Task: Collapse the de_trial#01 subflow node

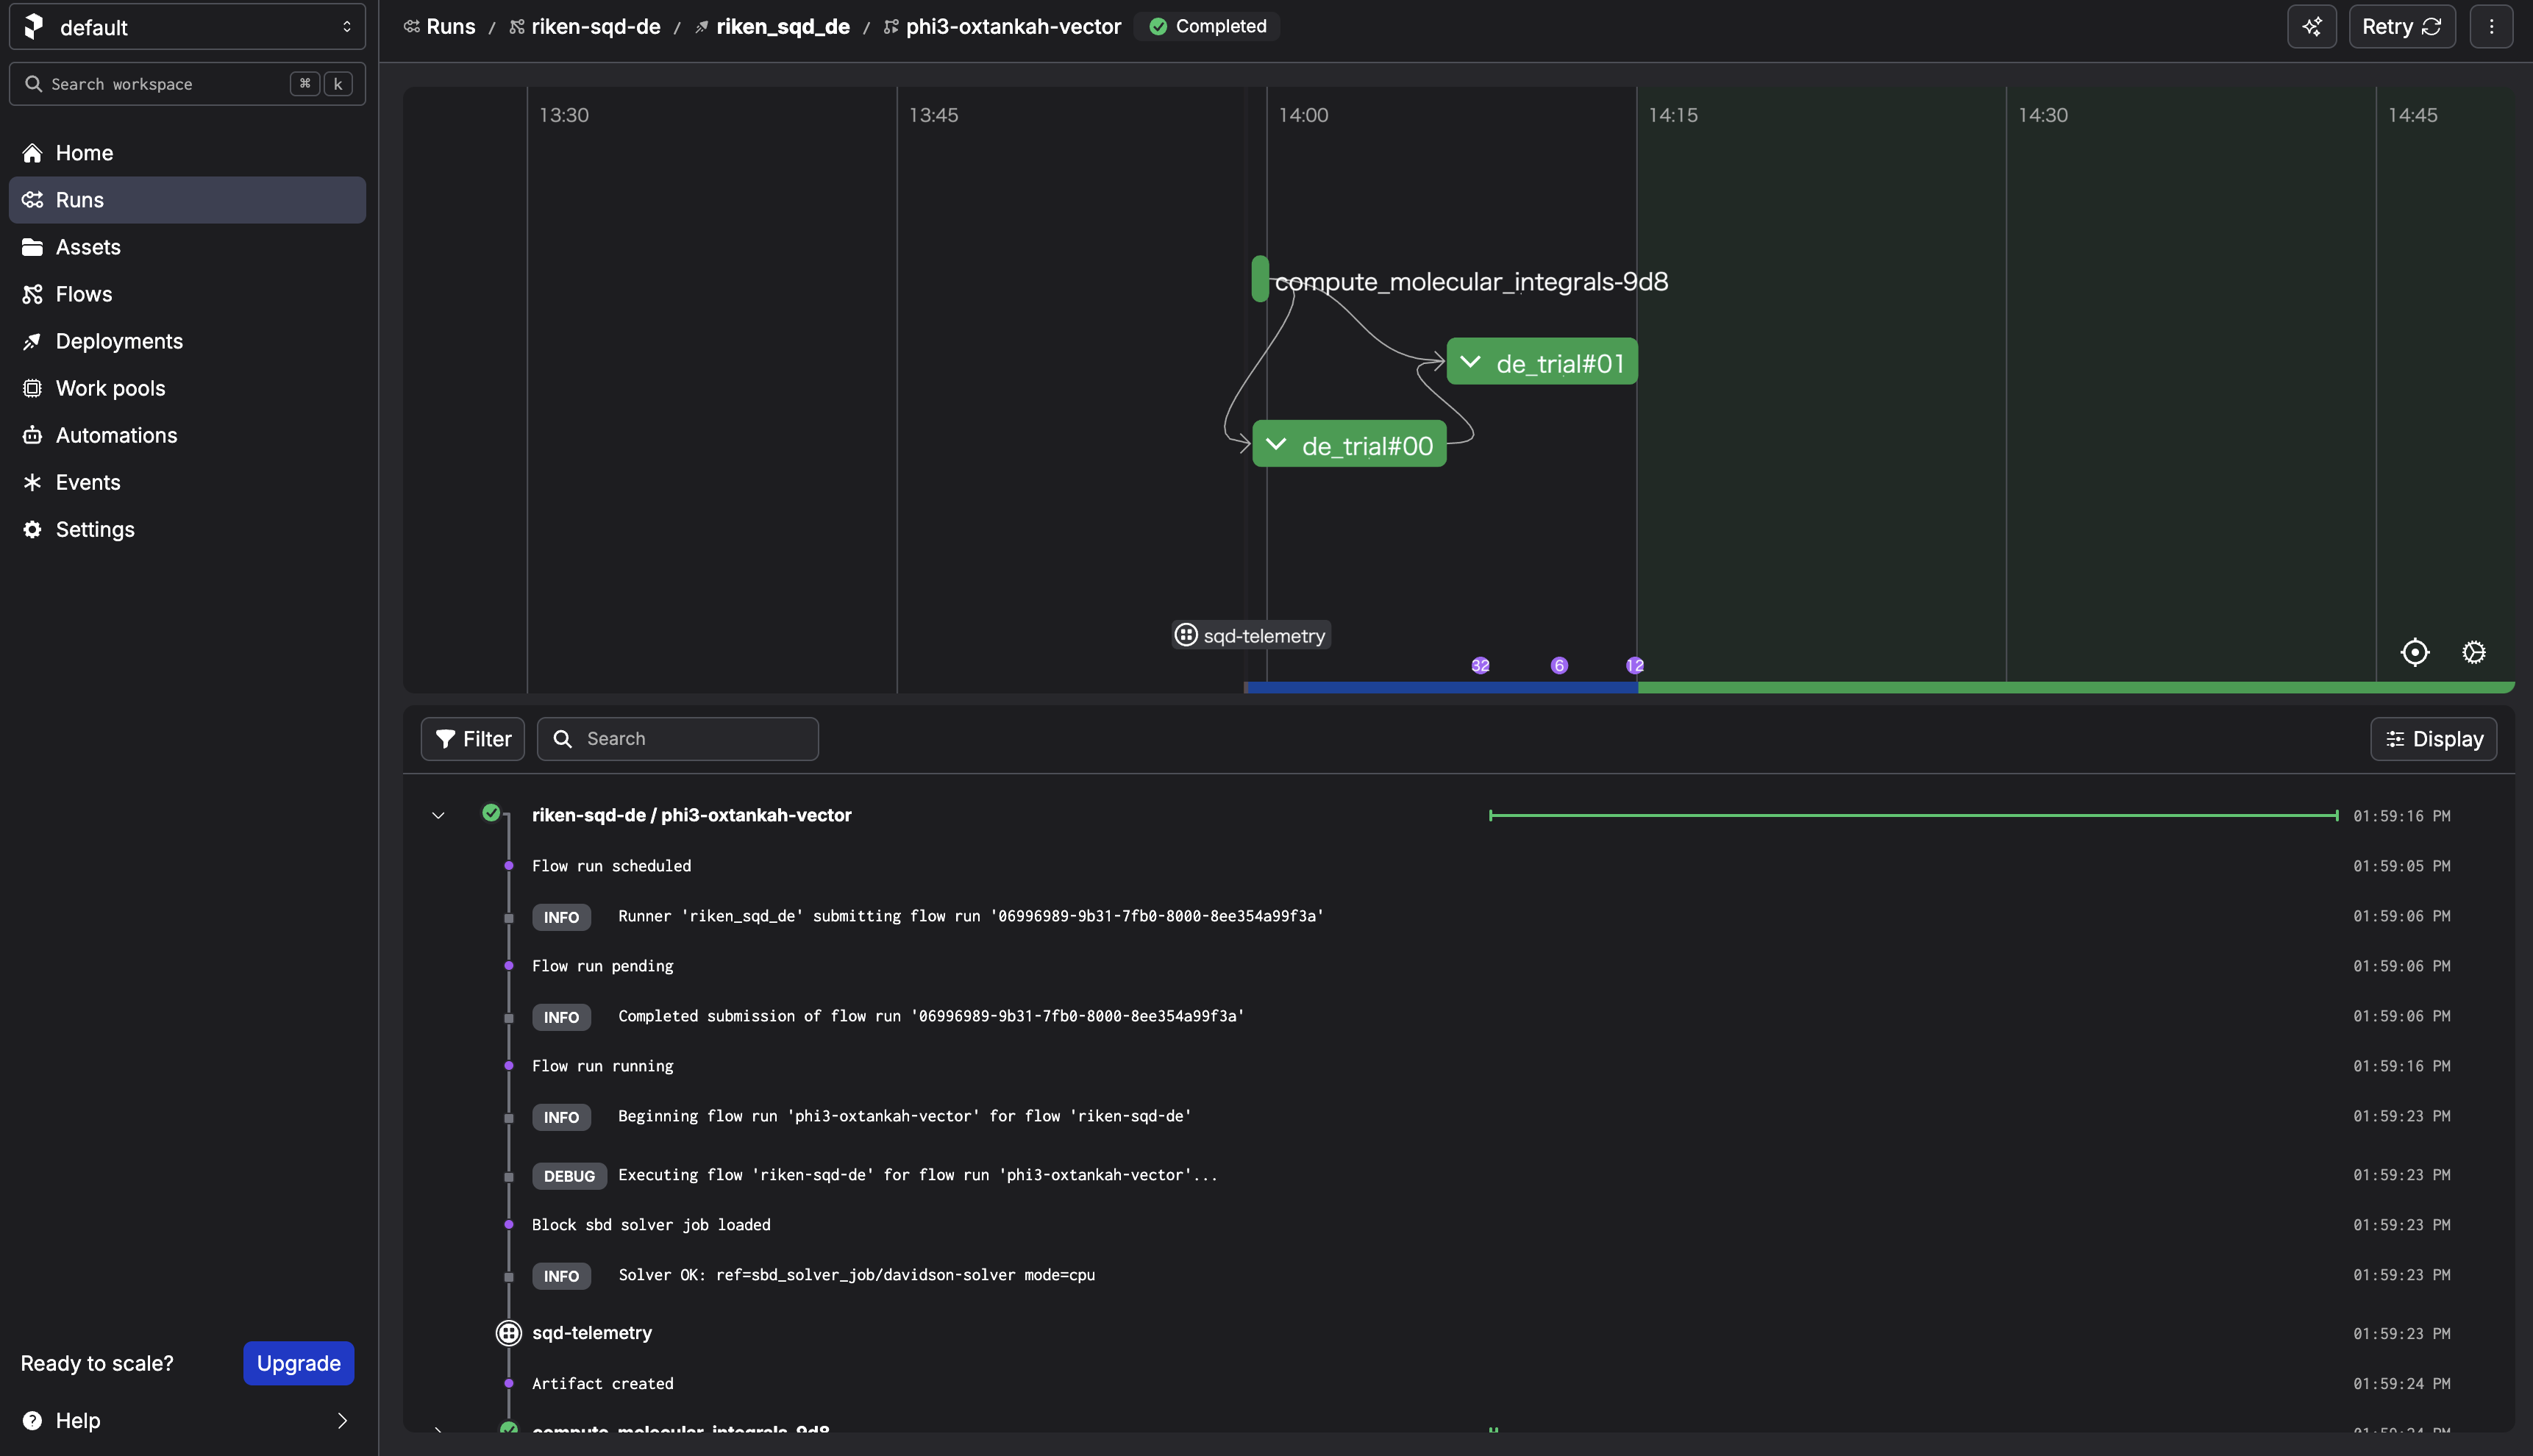Action: [x=1470, y=362]
